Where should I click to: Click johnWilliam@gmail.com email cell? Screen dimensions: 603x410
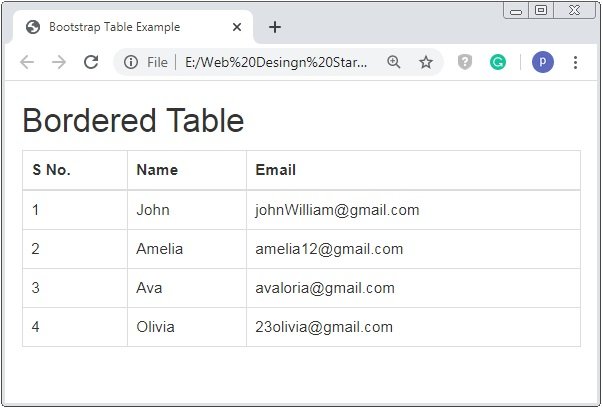click(413, 210)
